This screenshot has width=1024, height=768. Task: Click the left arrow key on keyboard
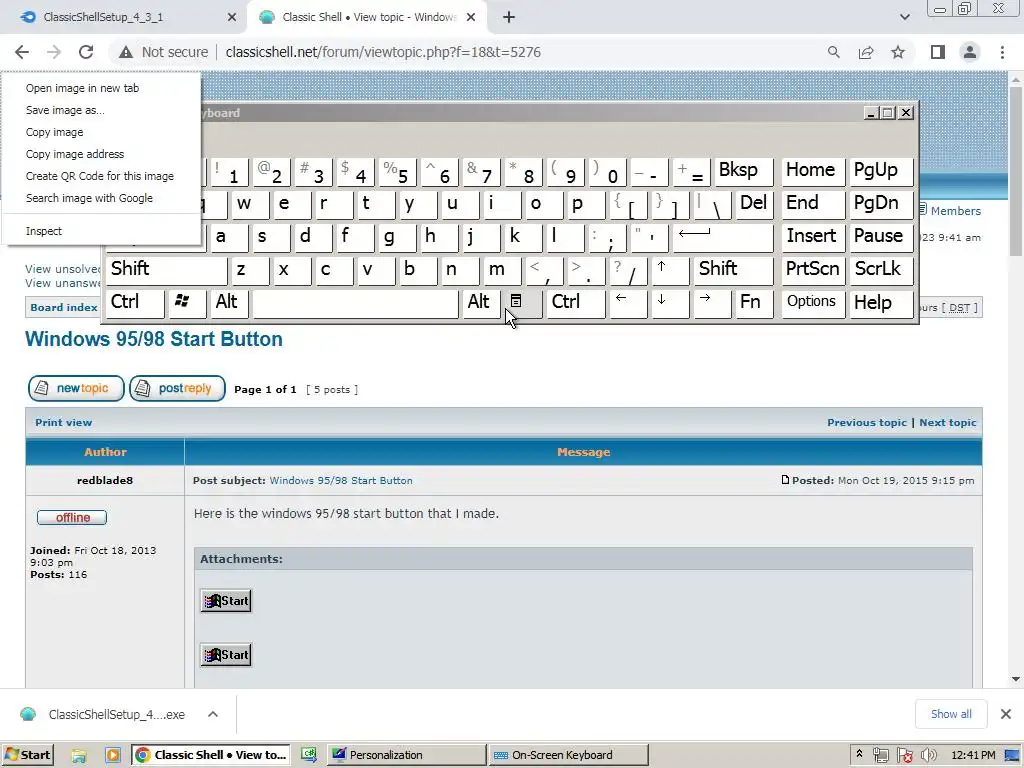[x=627, y=303]
